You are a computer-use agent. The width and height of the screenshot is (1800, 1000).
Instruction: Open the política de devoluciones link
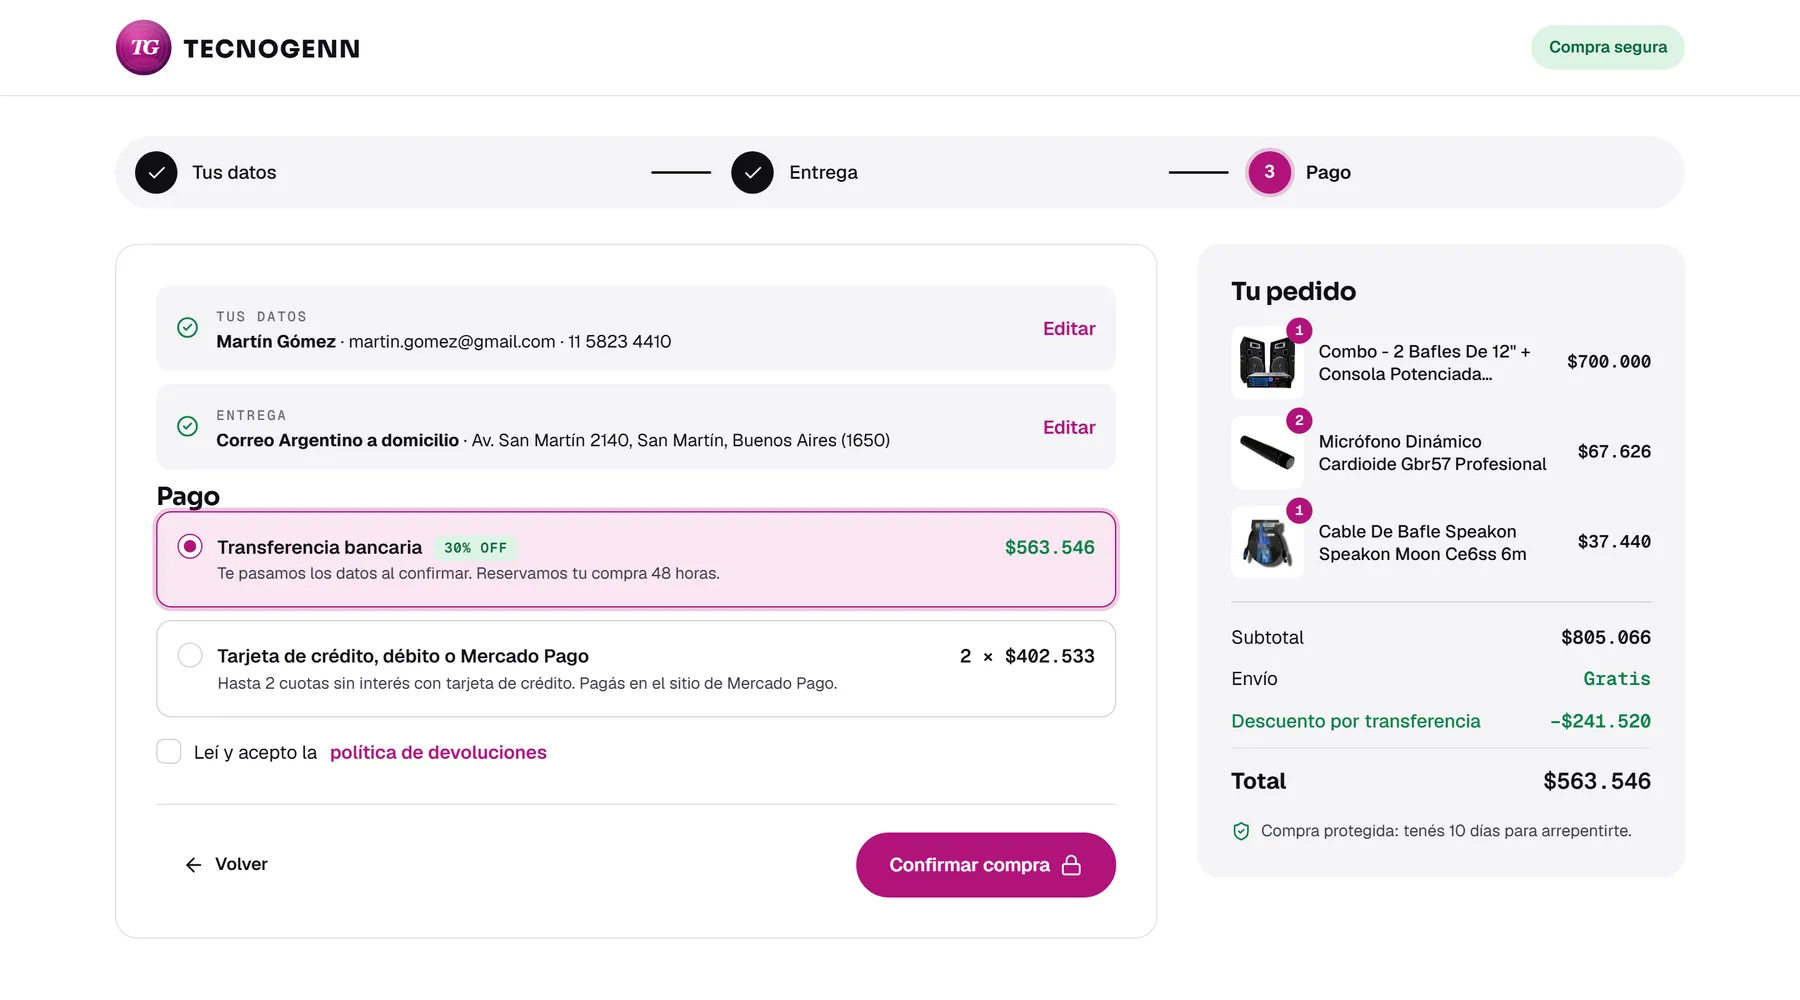point(438,752)
